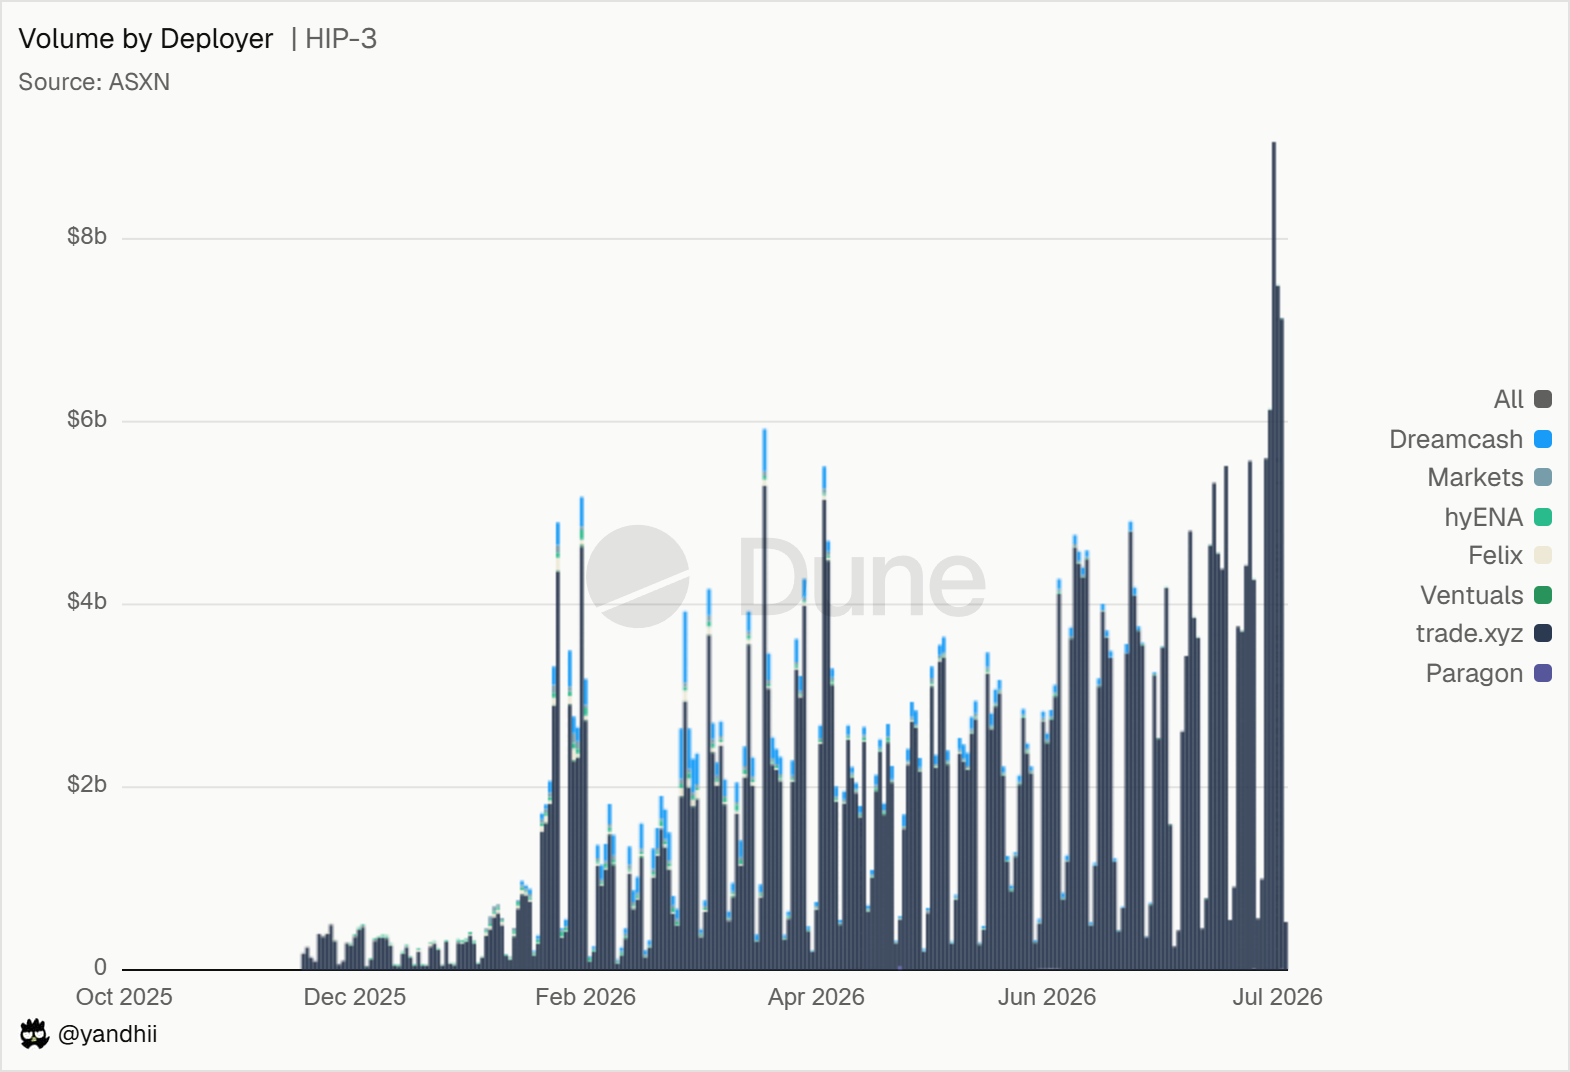Click the Apr 2026 x-axis label

(816, 997)
